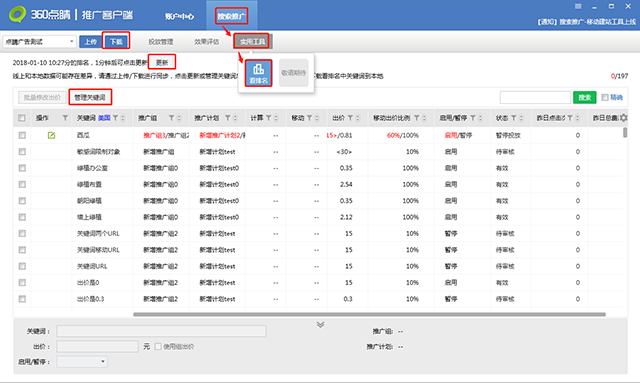Collapse the bottom detail panel with the double chevron
The image size is (640, 383).
tap(320, 325)
